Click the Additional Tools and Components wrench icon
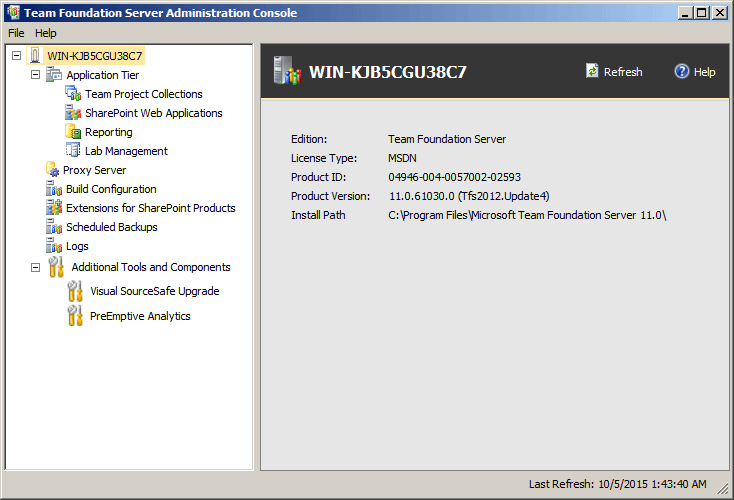The image size is (734, 500). [56, 267]
